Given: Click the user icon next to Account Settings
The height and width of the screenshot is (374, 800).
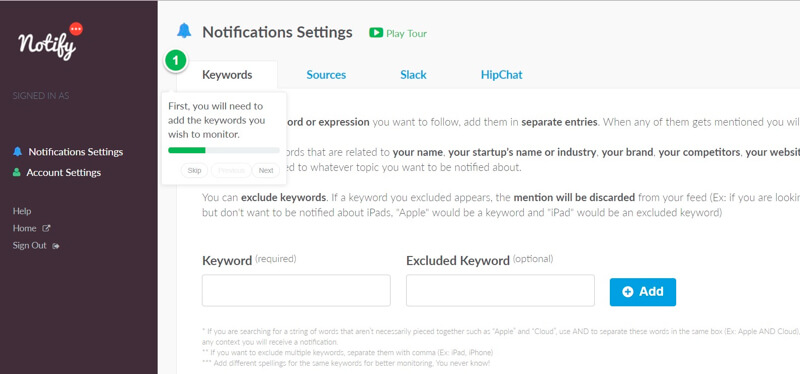Looking at the screenshot, I should click(16, 172).
